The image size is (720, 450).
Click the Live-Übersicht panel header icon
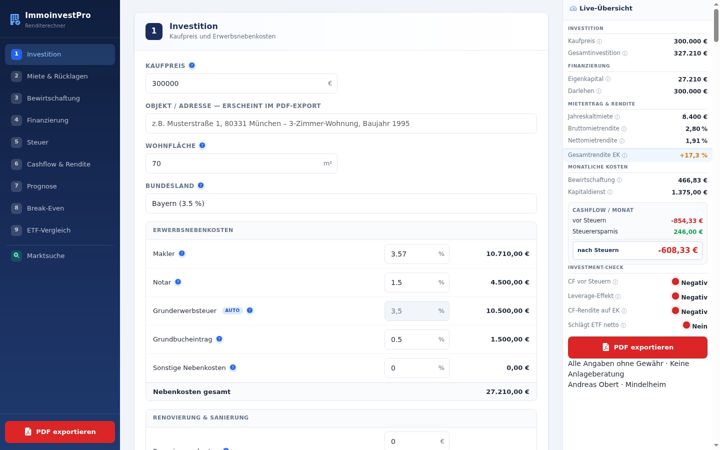pos(573,8)
